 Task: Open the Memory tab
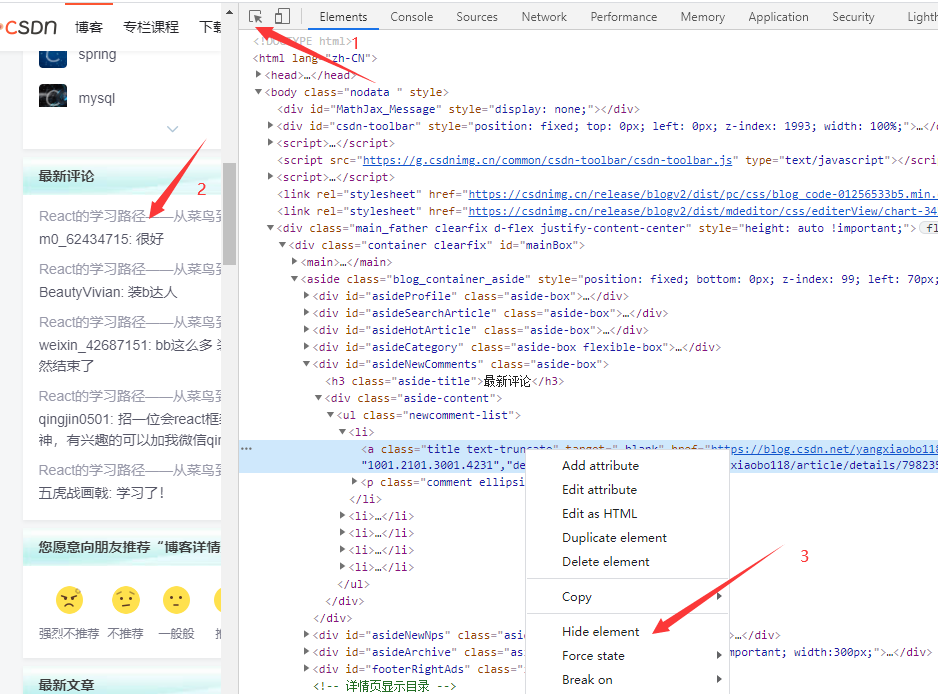[x=702, y=17]
